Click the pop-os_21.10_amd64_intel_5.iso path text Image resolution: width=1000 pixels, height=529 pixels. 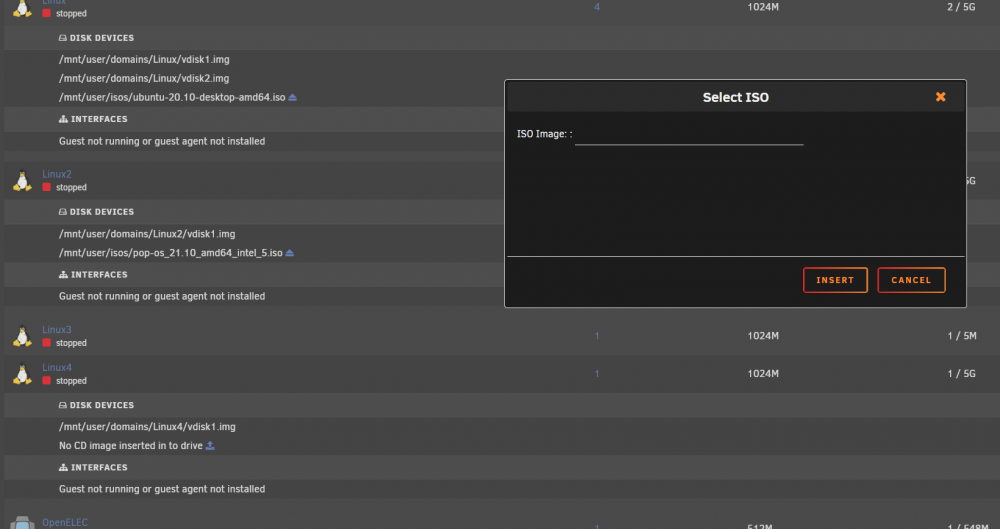click(x=171, y=253)
